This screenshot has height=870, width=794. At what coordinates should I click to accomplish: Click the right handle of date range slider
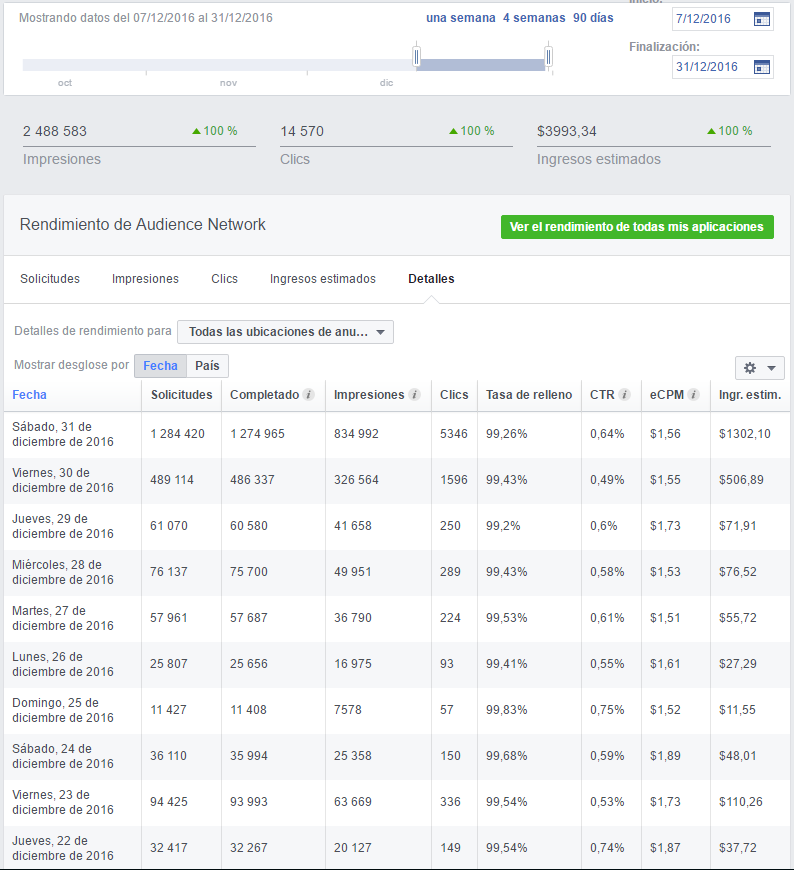pos(548,56)
